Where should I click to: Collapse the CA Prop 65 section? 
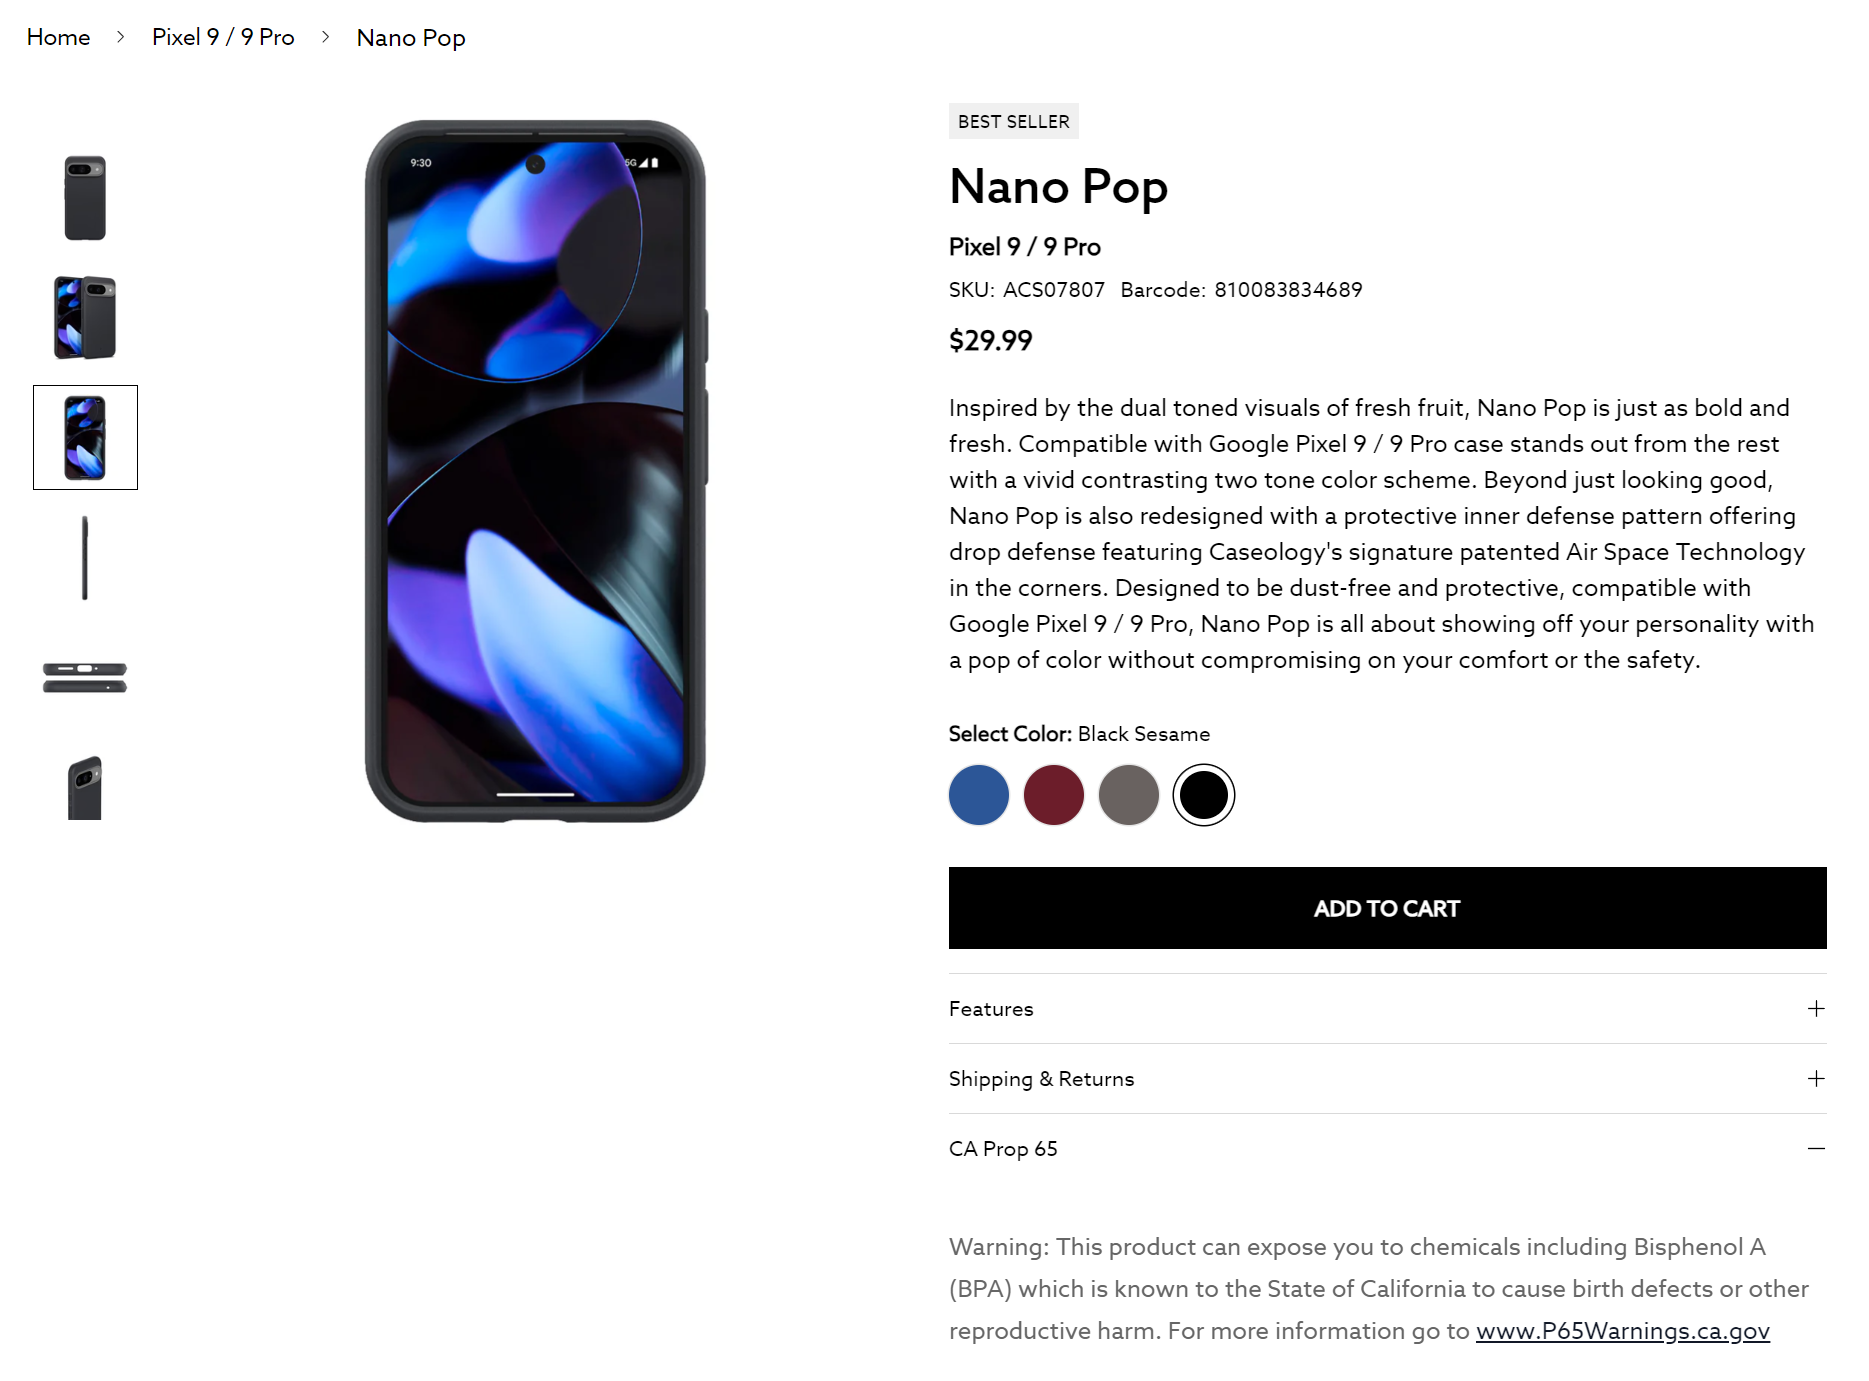click(1816, 1149)
